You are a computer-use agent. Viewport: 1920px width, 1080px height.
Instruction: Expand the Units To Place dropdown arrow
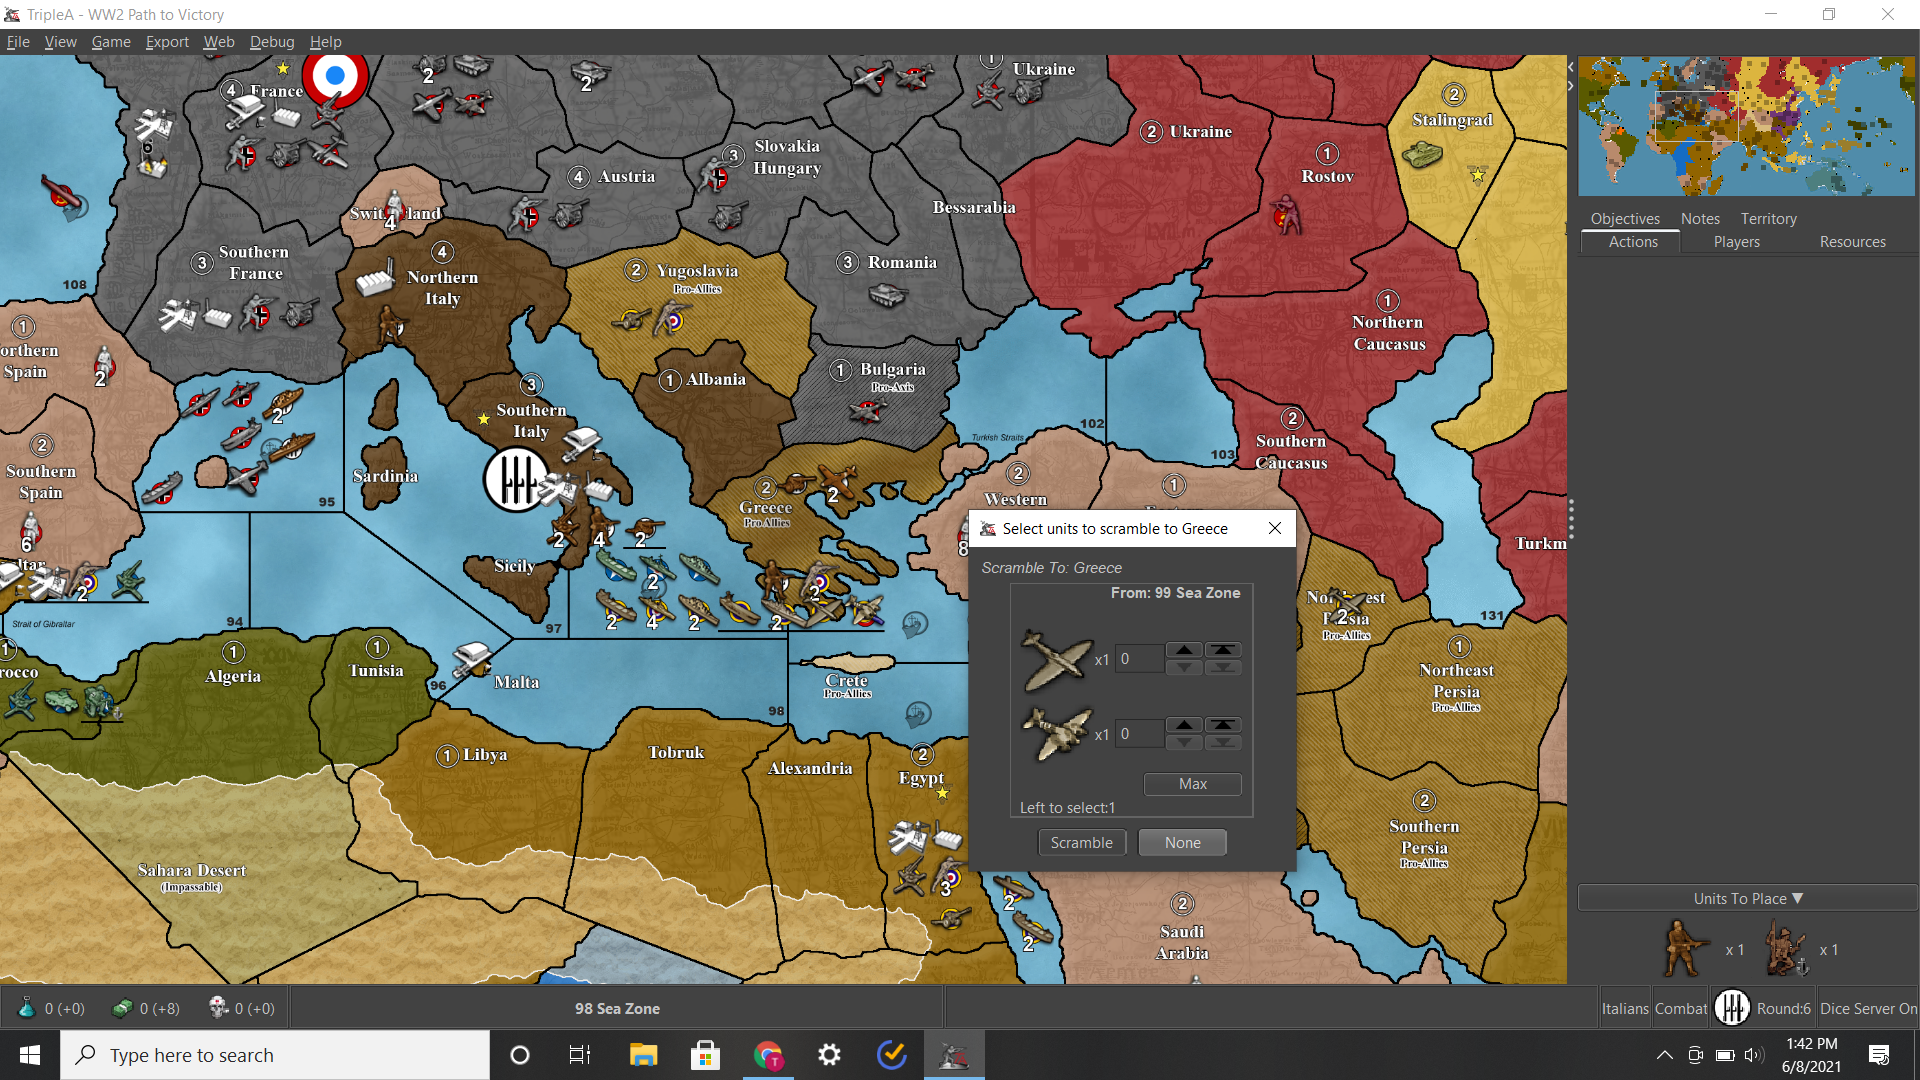pos(1798,898)
